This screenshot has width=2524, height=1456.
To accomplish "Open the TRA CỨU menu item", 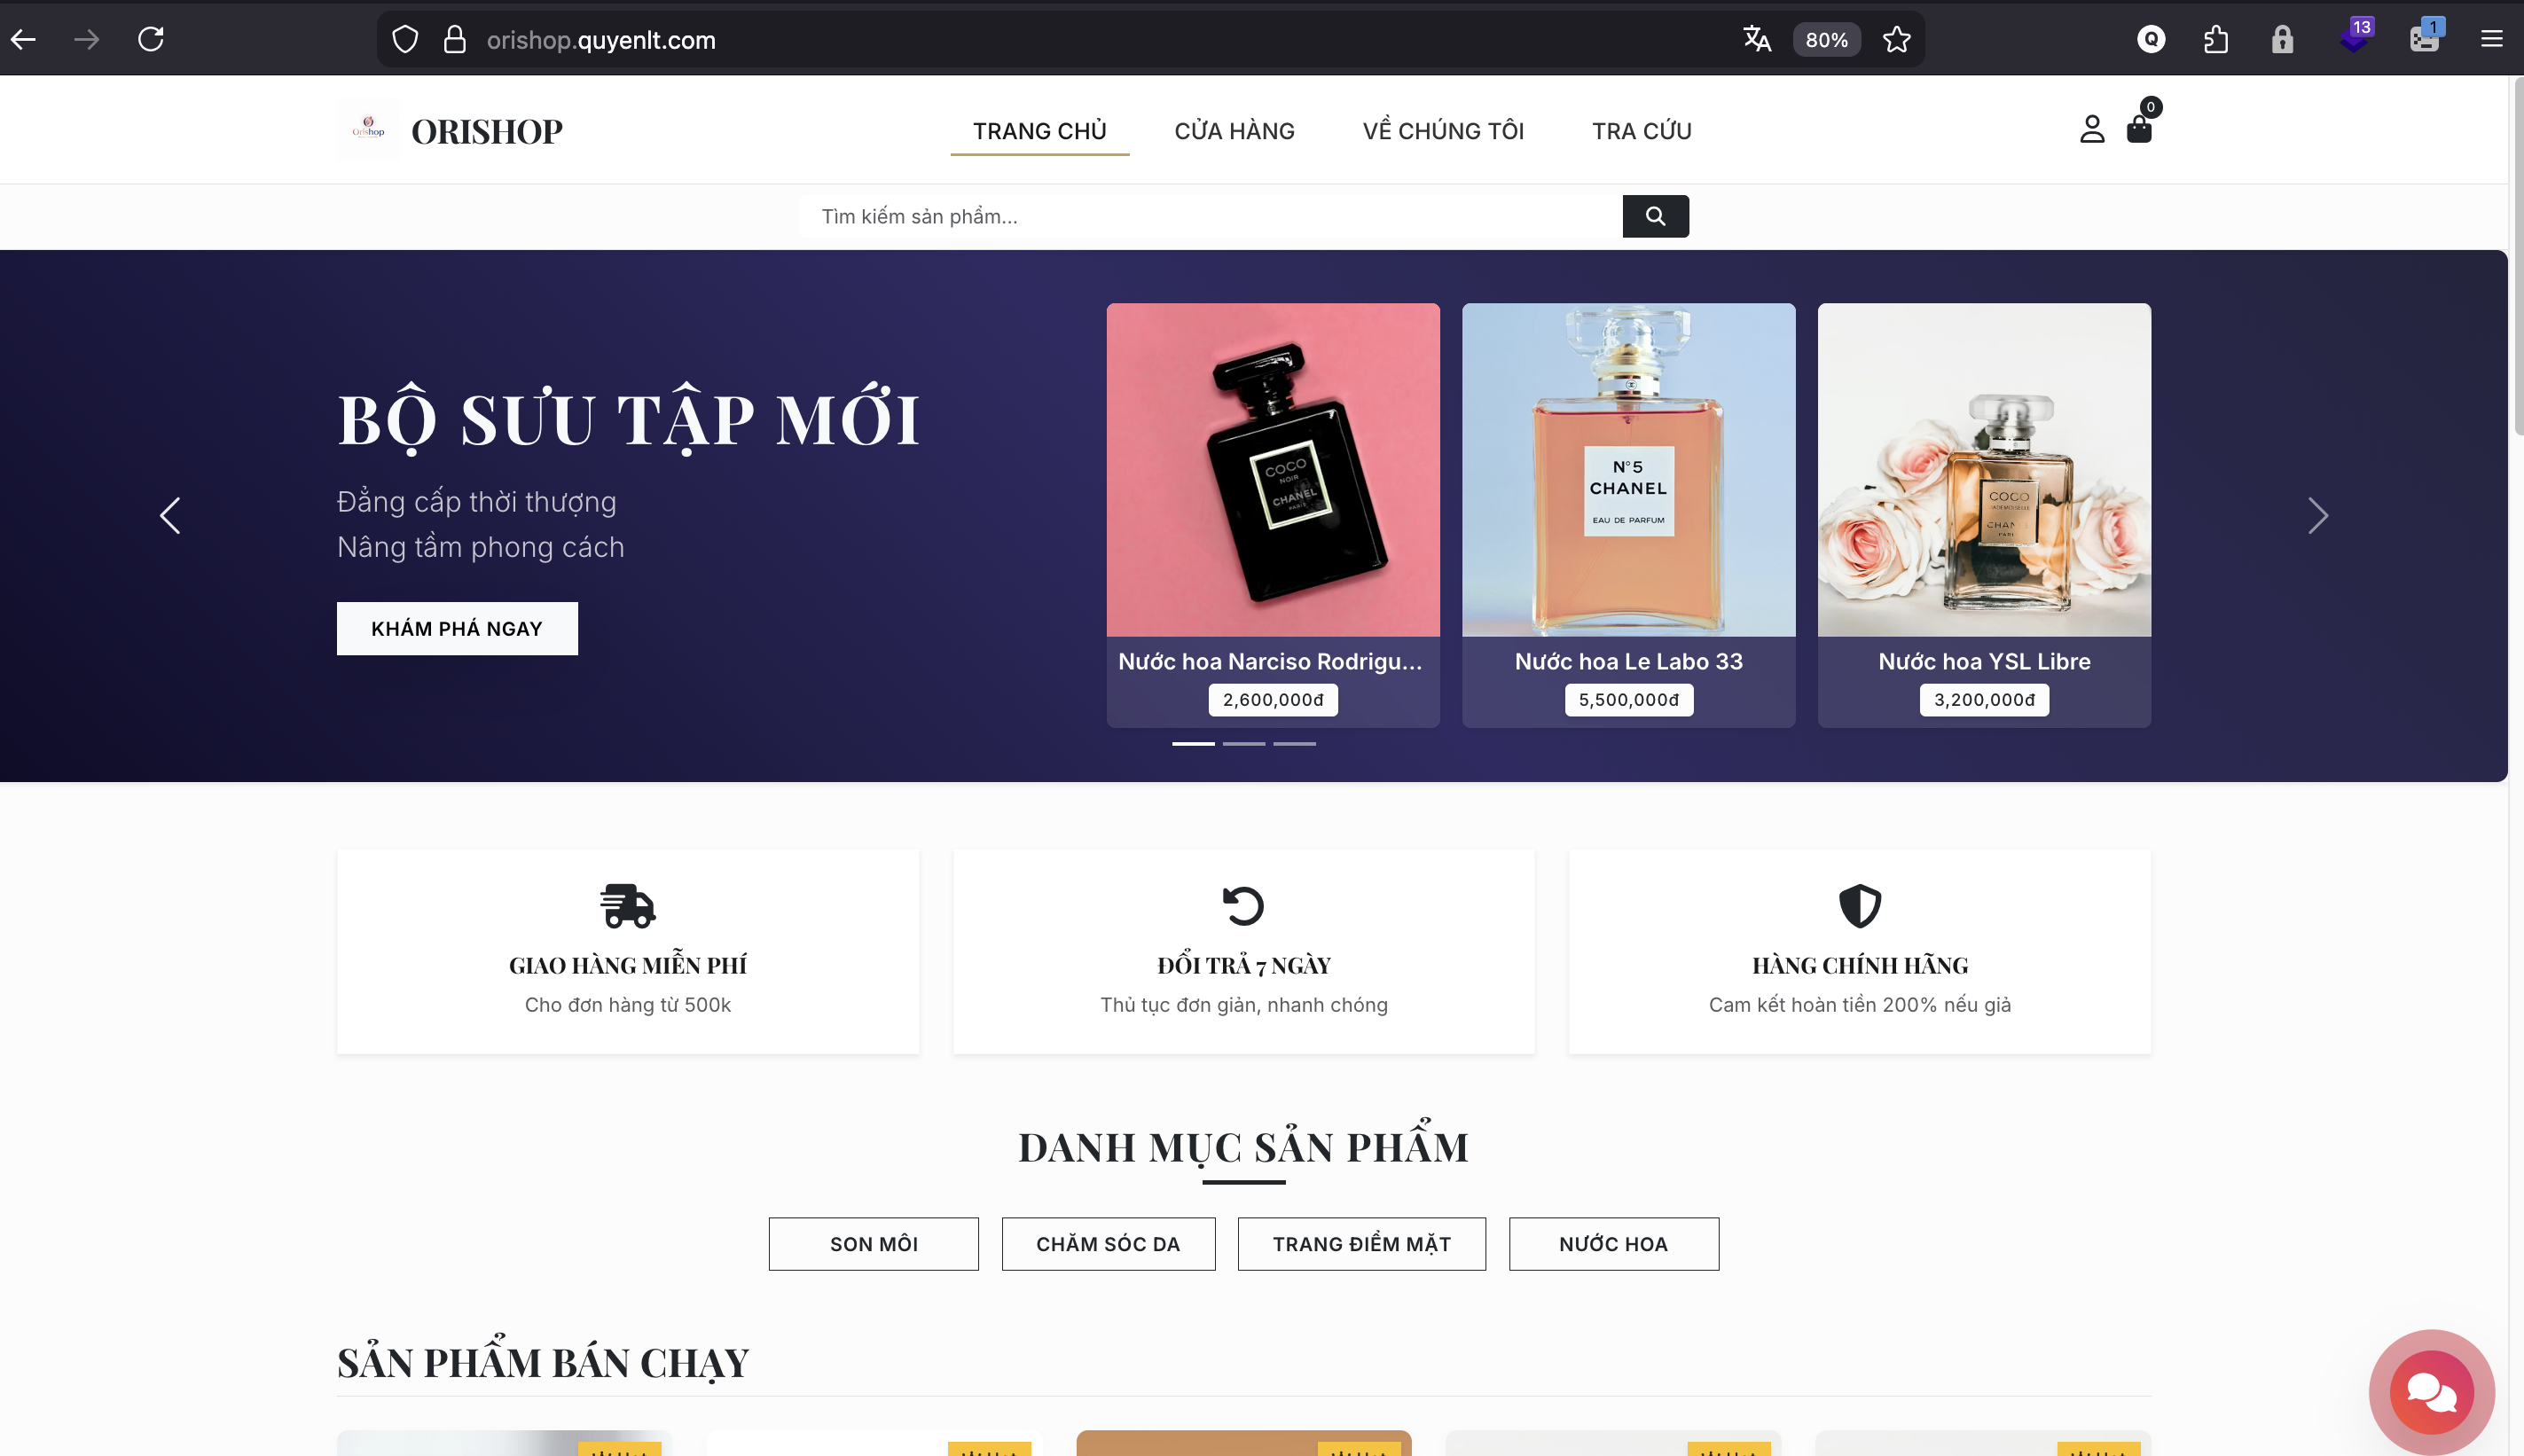I will [x=1641, y=131].
